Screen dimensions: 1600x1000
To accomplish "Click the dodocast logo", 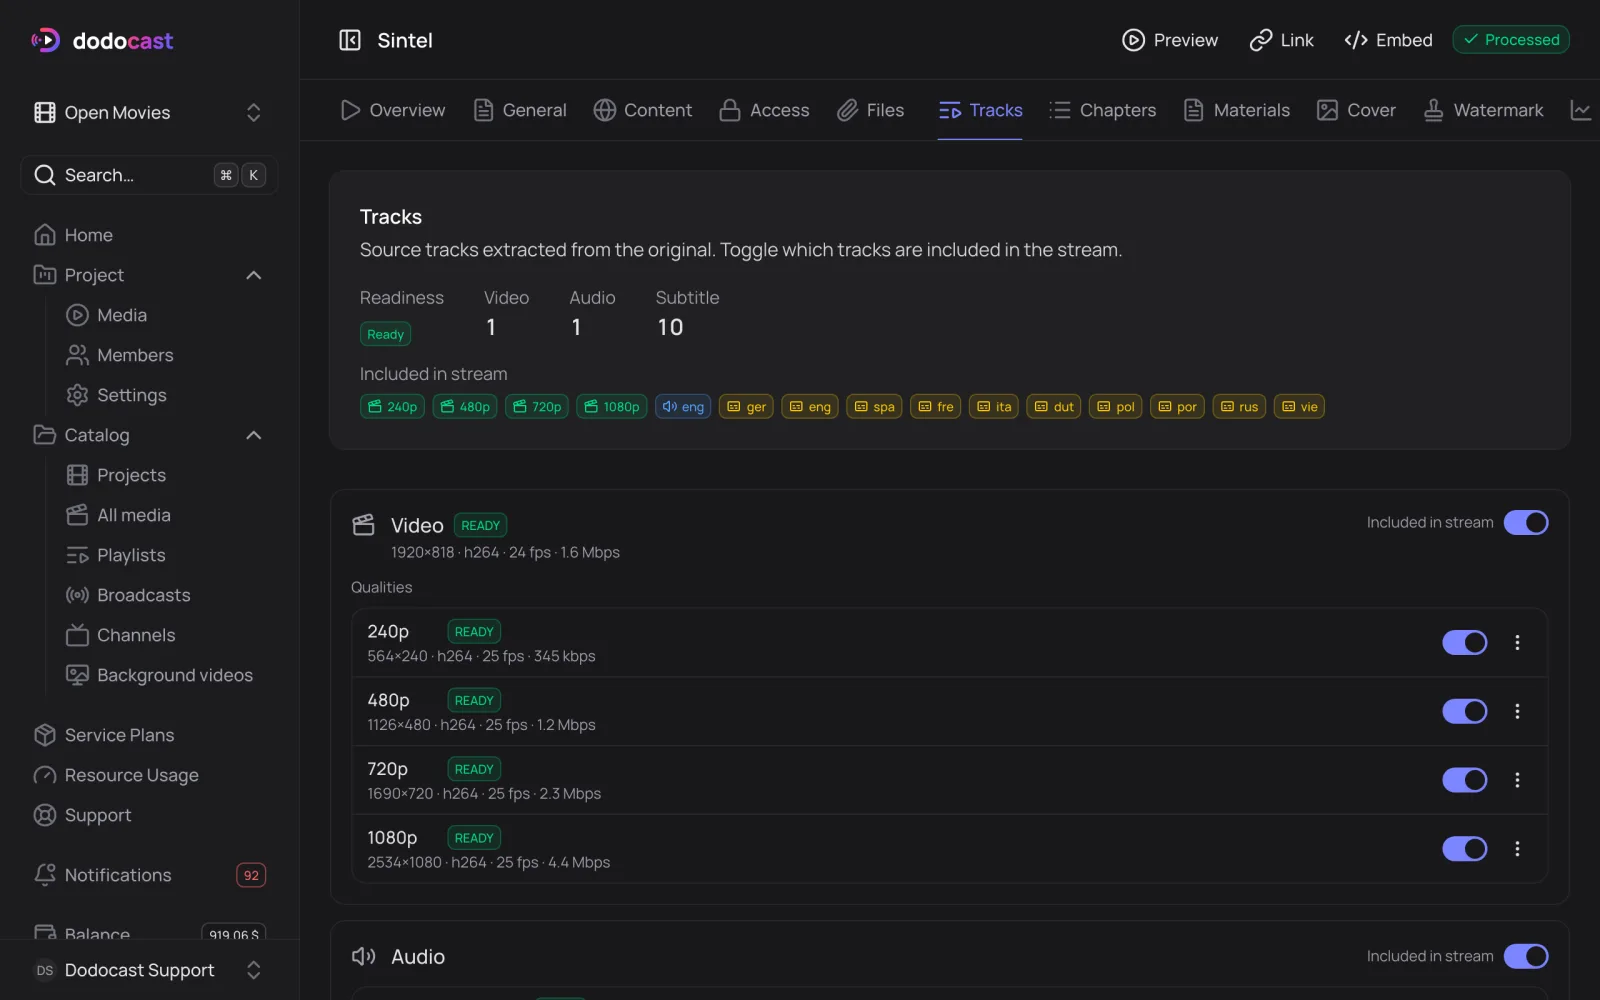I will coord(102,40).
